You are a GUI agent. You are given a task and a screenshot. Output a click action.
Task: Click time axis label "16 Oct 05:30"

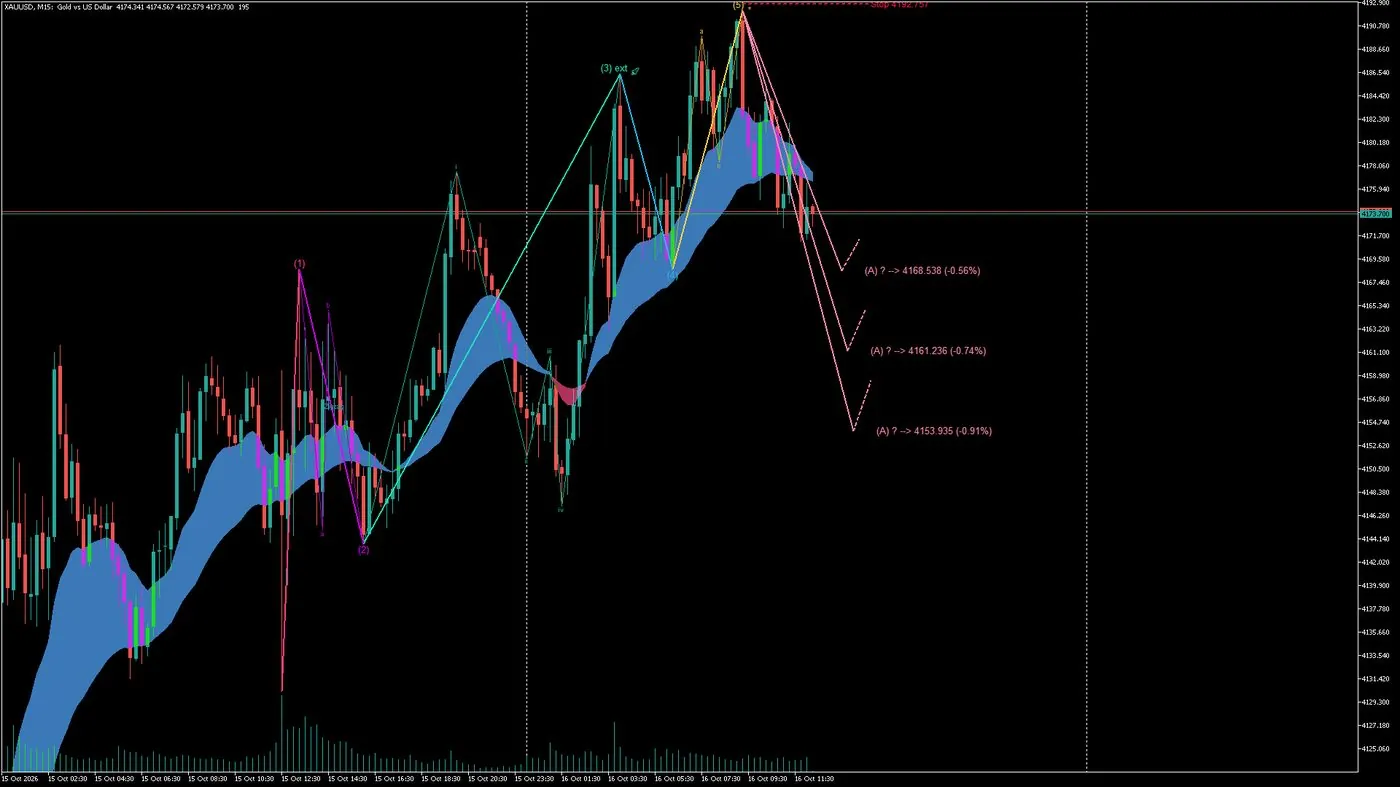tap(674, 778)
